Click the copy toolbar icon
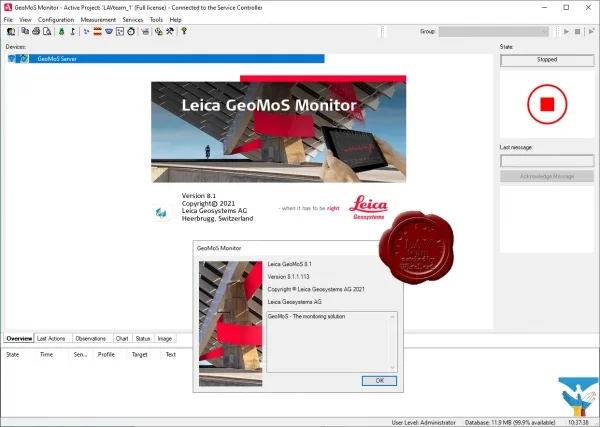This screenshot has width=600, height=427. coord(25,31)
